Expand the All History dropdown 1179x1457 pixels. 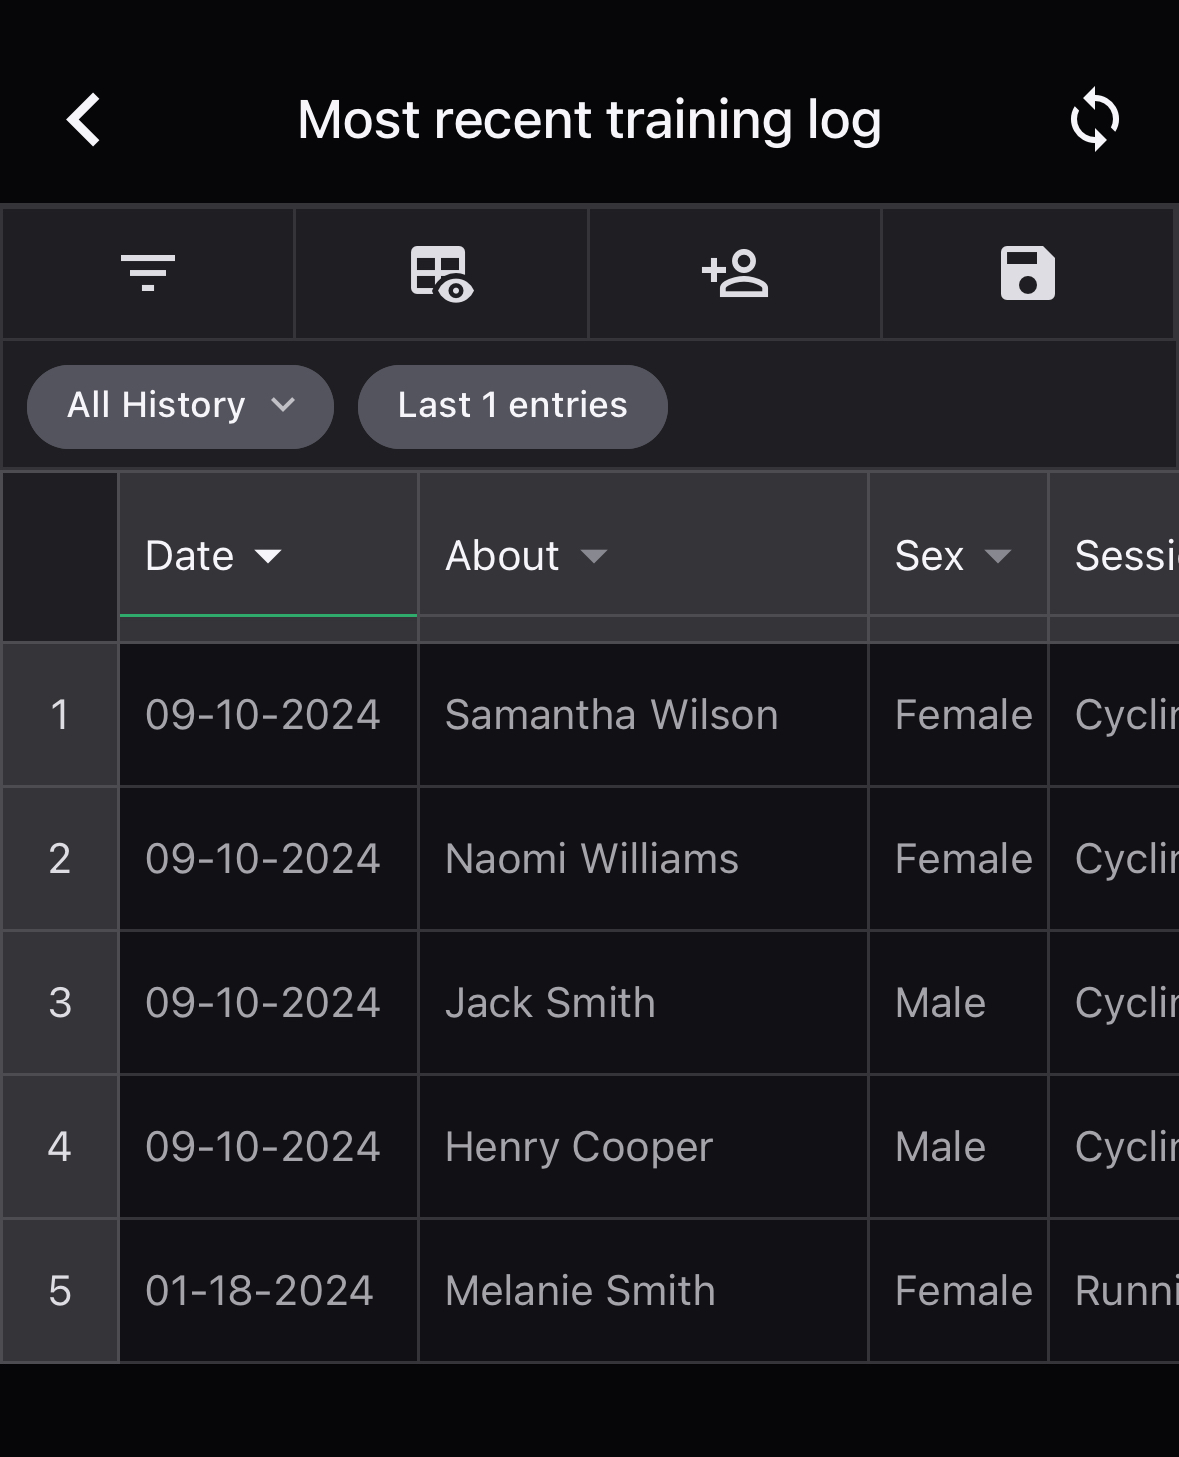(x=180, y=406)
